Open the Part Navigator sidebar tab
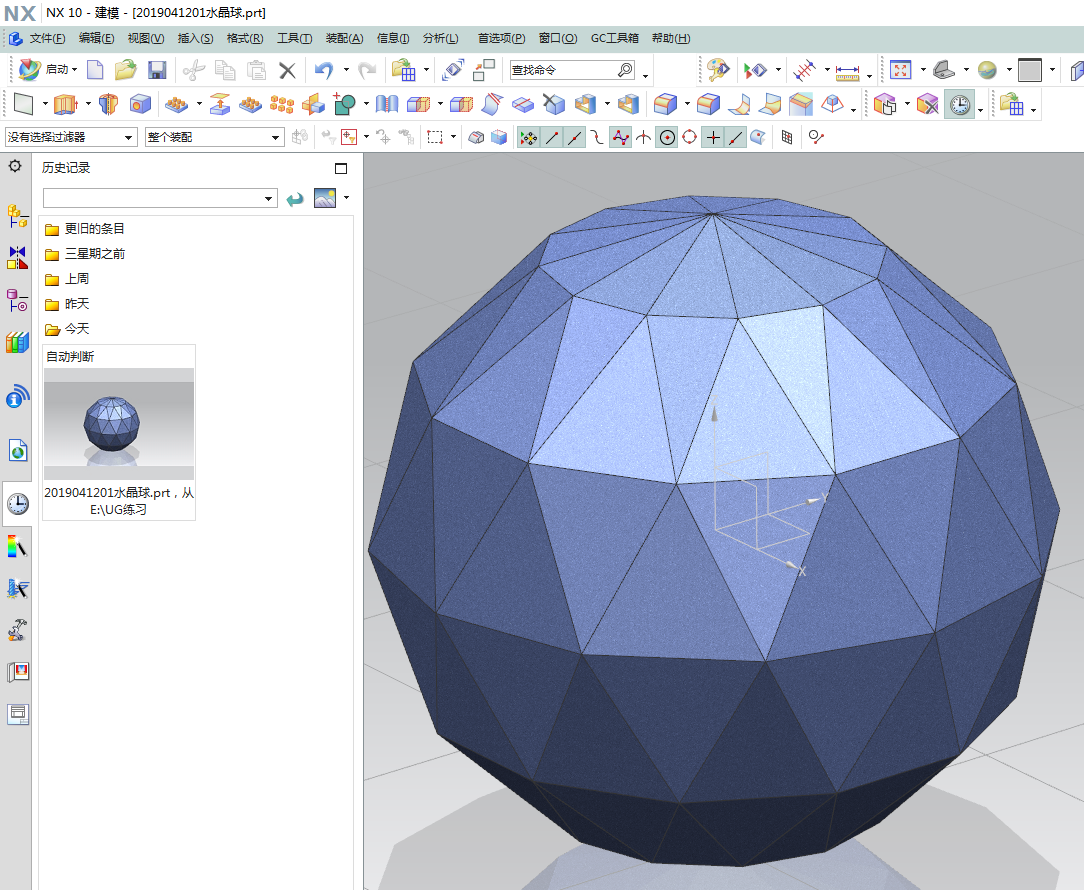The width and height of the screenshot is (1084, 890). point(17,301)
